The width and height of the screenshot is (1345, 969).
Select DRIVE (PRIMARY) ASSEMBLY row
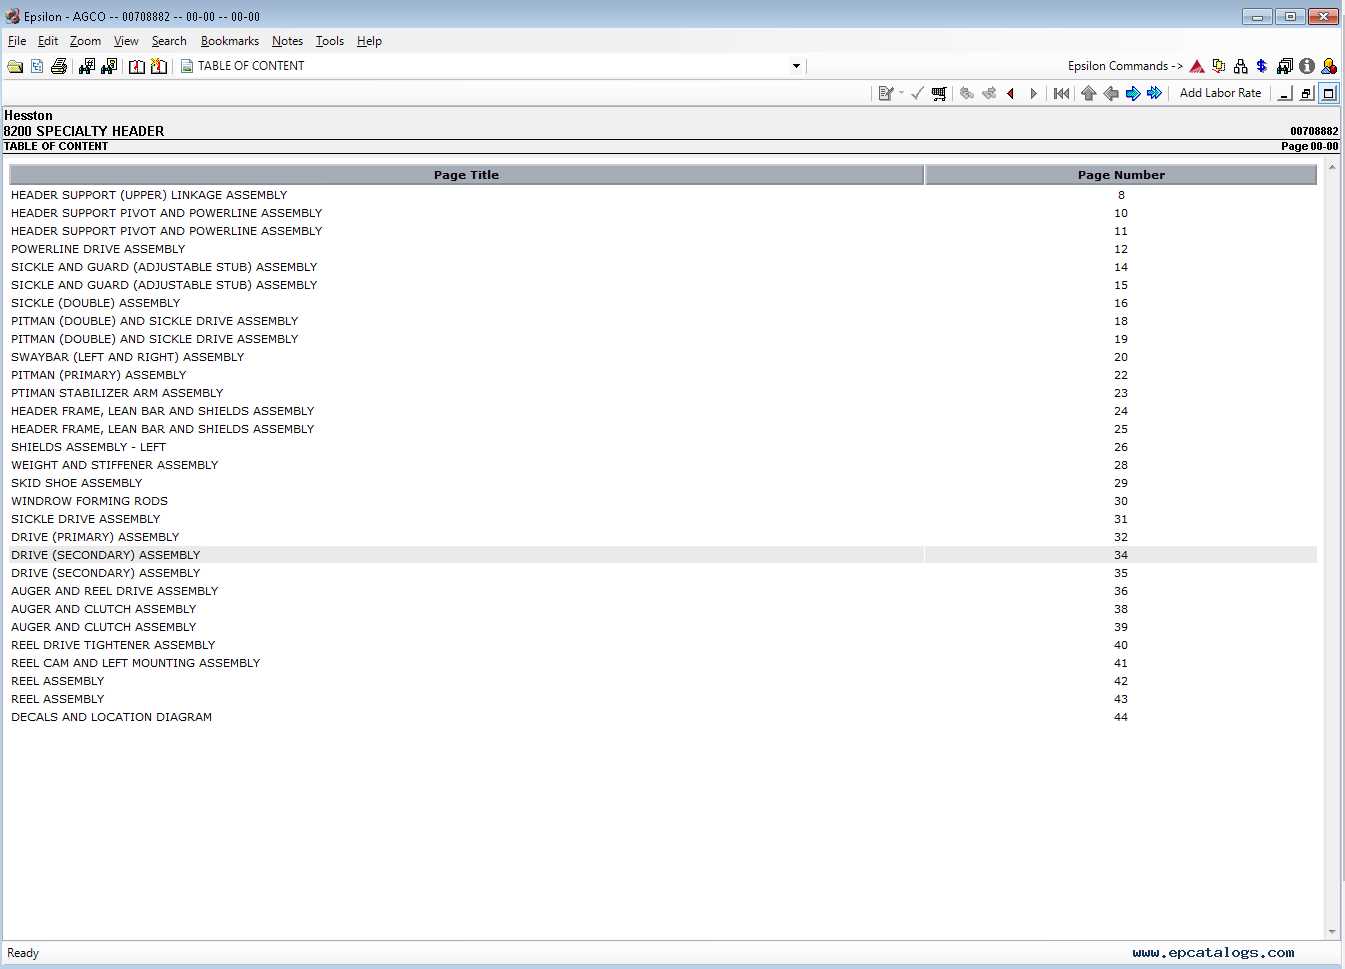tap(663, 537)
